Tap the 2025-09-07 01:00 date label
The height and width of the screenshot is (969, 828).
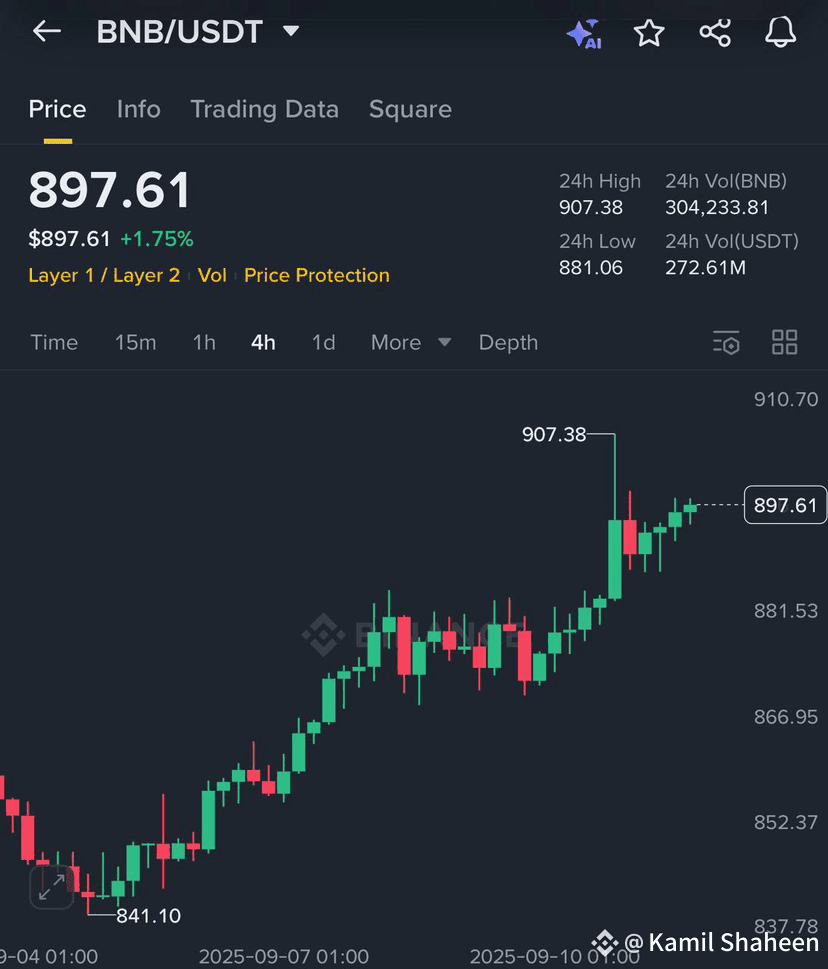click(284, 957)
